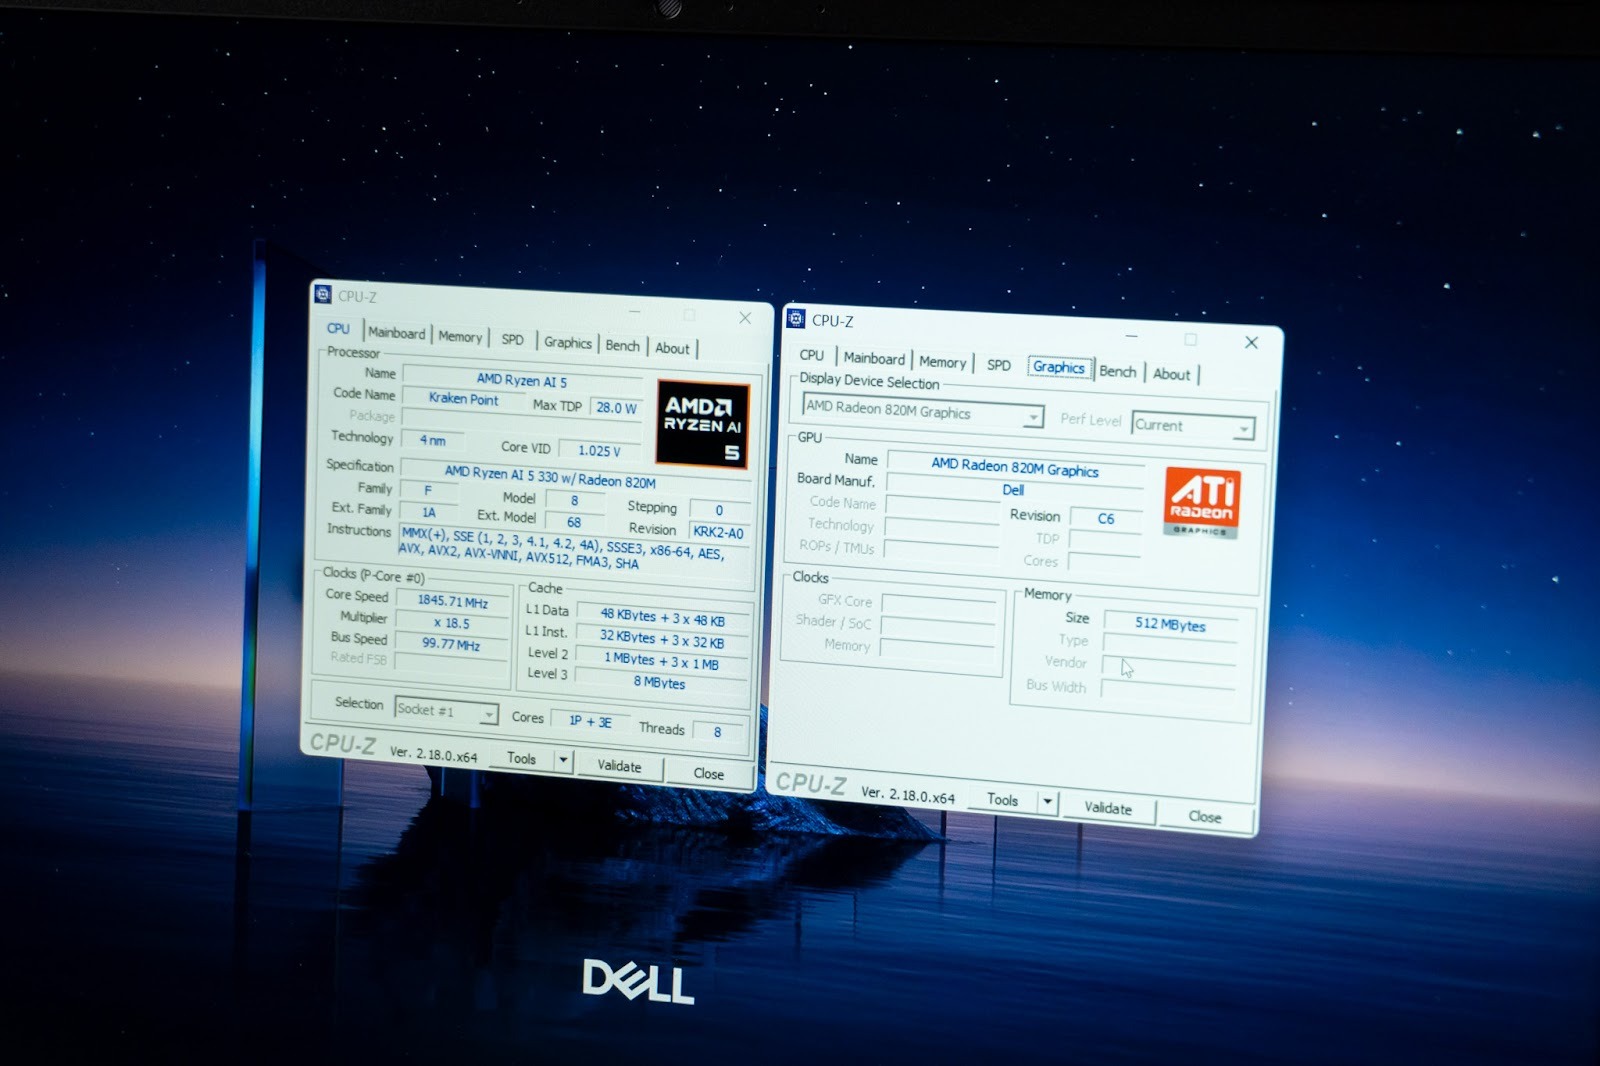
Task: Close the CPU-Z Graphics window with X
Action: 1251,342
